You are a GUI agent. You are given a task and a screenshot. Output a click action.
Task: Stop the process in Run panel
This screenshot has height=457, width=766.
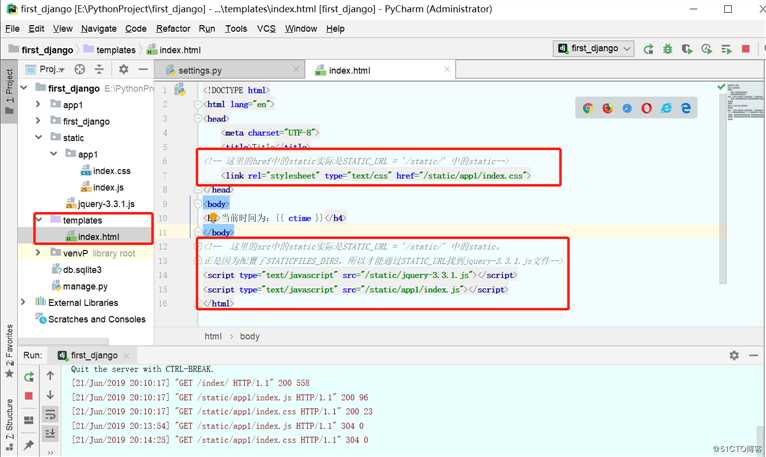point(29,396)
